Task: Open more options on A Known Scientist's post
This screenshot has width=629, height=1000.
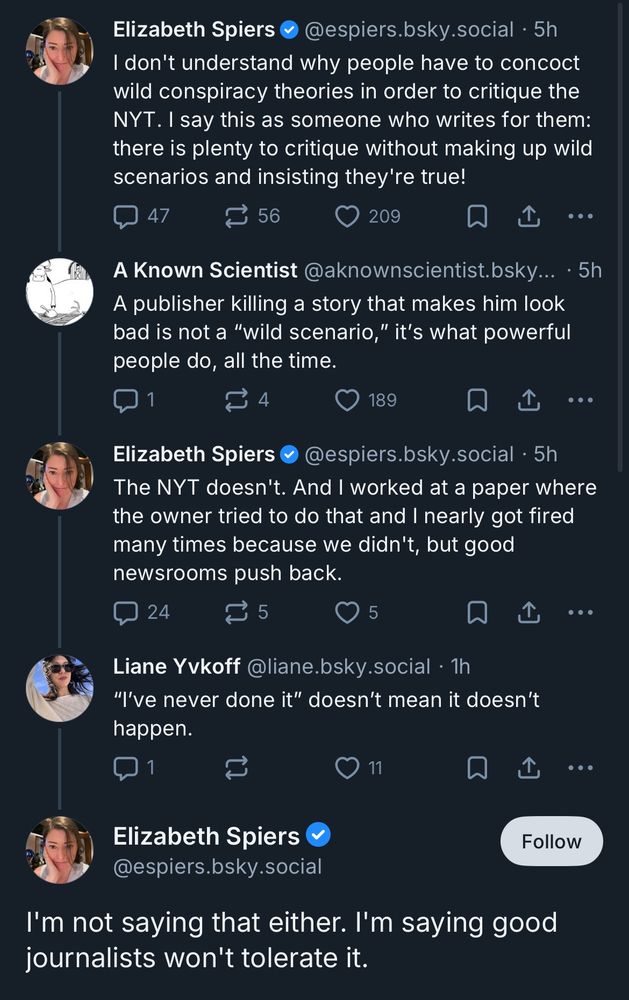Action: [580, 400]
